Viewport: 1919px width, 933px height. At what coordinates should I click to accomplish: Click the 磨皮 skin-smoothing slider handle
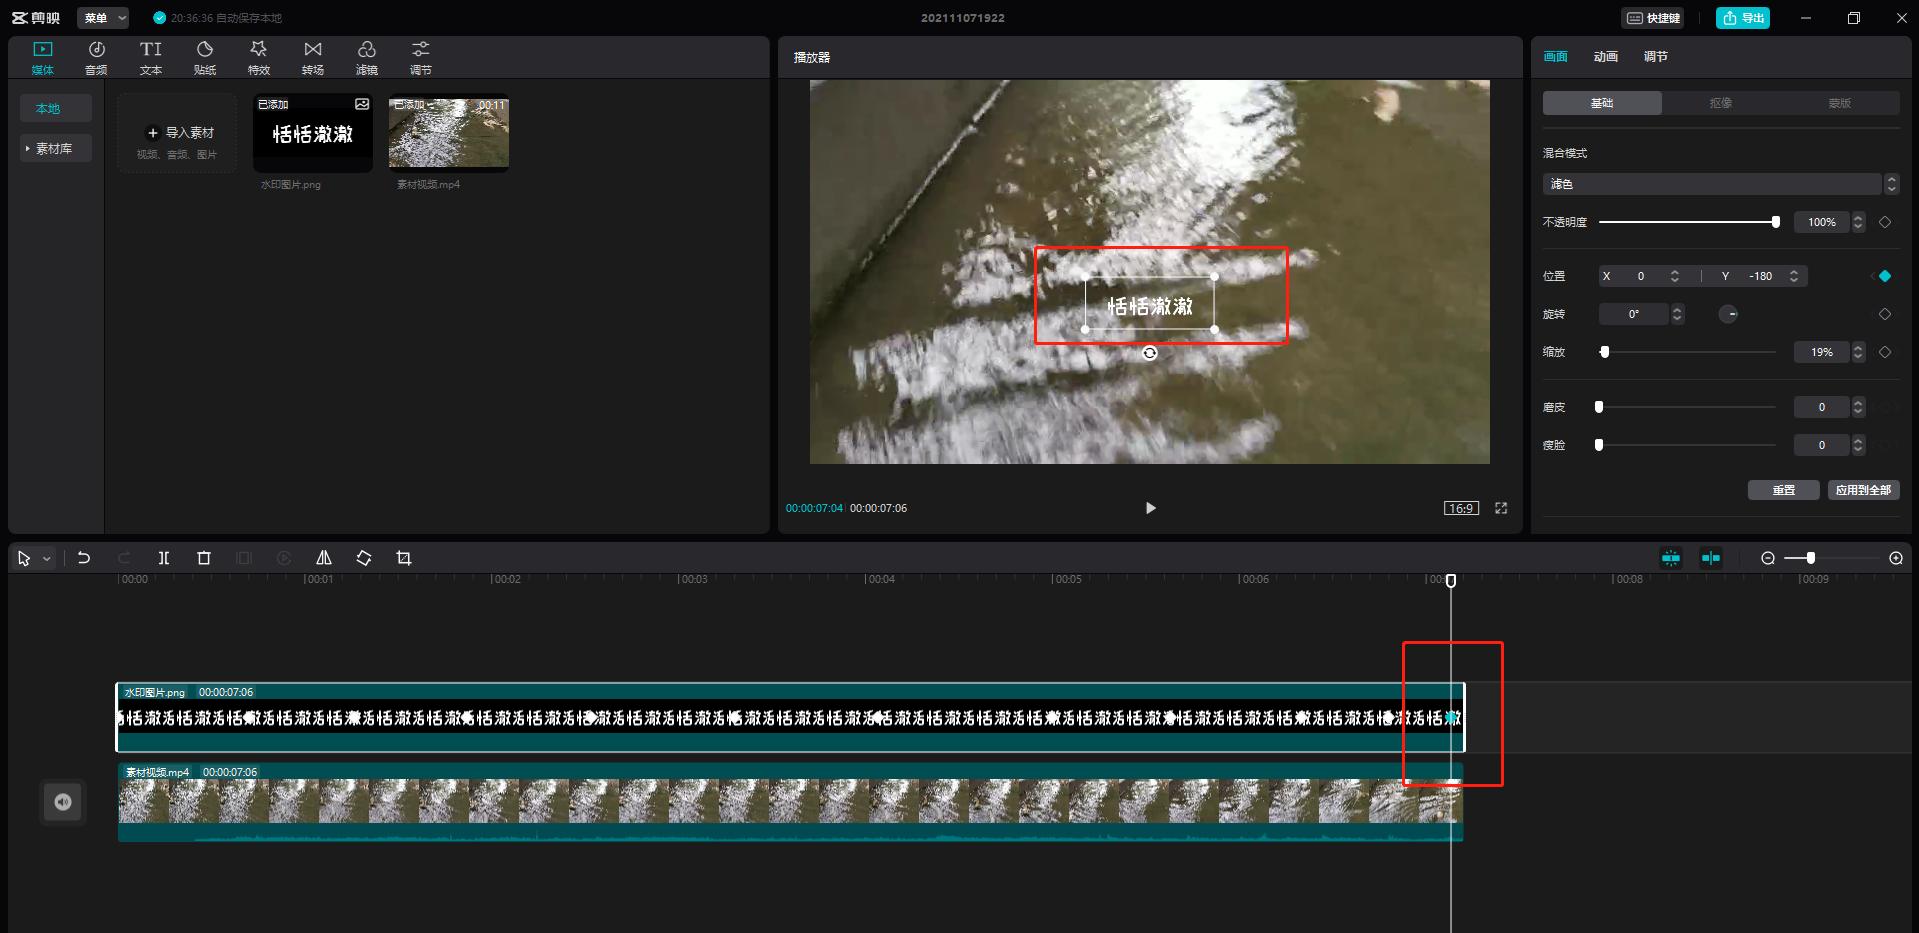[1599, 407]
